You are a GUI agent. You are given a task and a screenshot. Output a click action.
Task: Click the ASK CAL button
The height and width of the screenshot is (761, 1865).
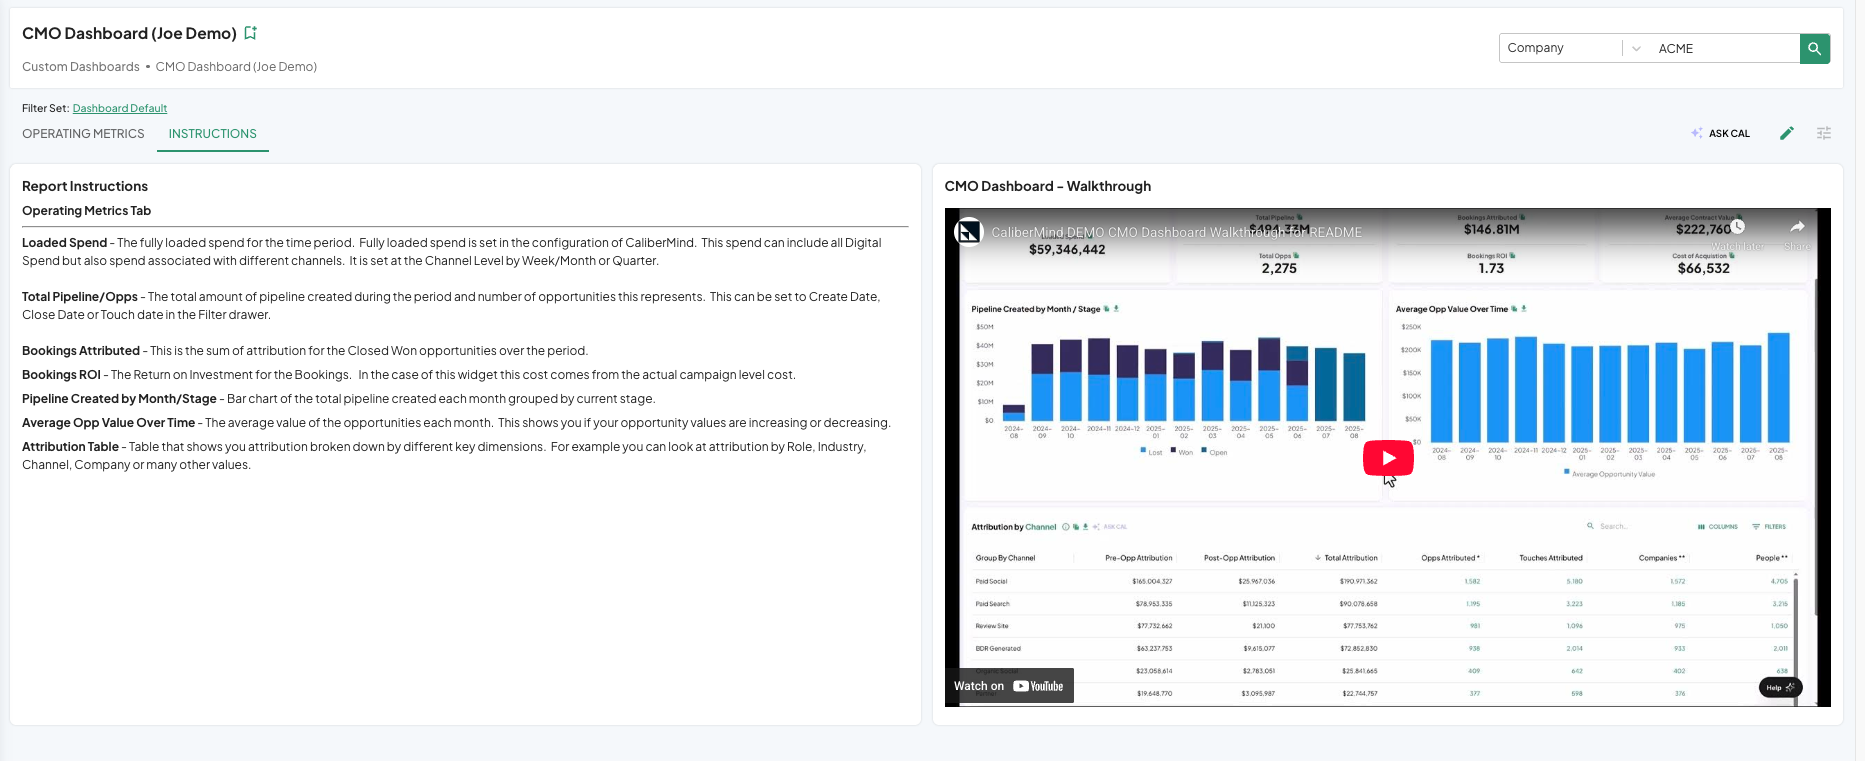(x=1721, y=133)
